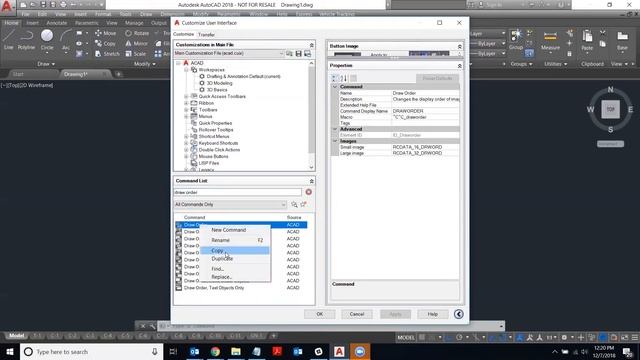
Task: Select the Circle tool
Action: click(x=47, y=40)
